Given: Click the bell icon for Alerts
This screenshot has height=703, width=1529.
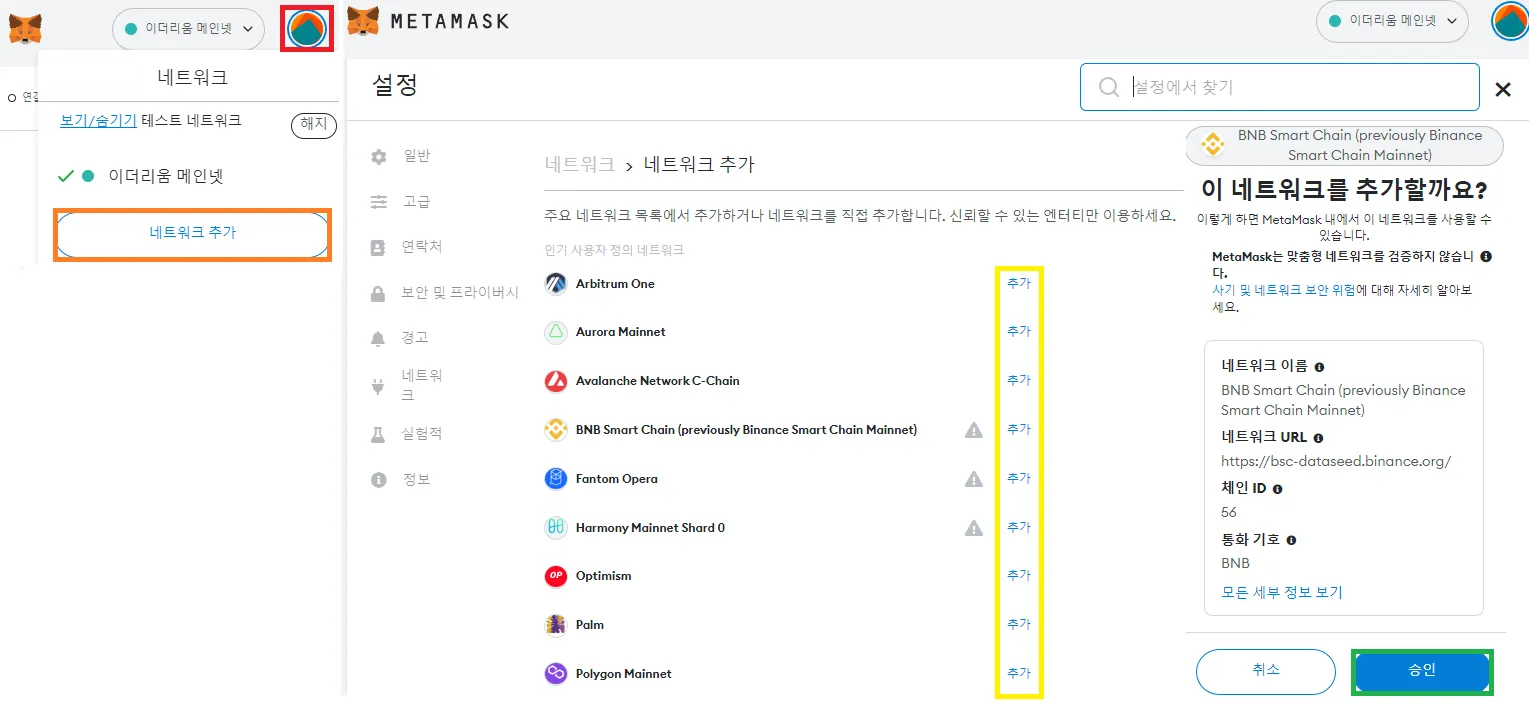Looking at the screenshot, I should pos(378,339).
